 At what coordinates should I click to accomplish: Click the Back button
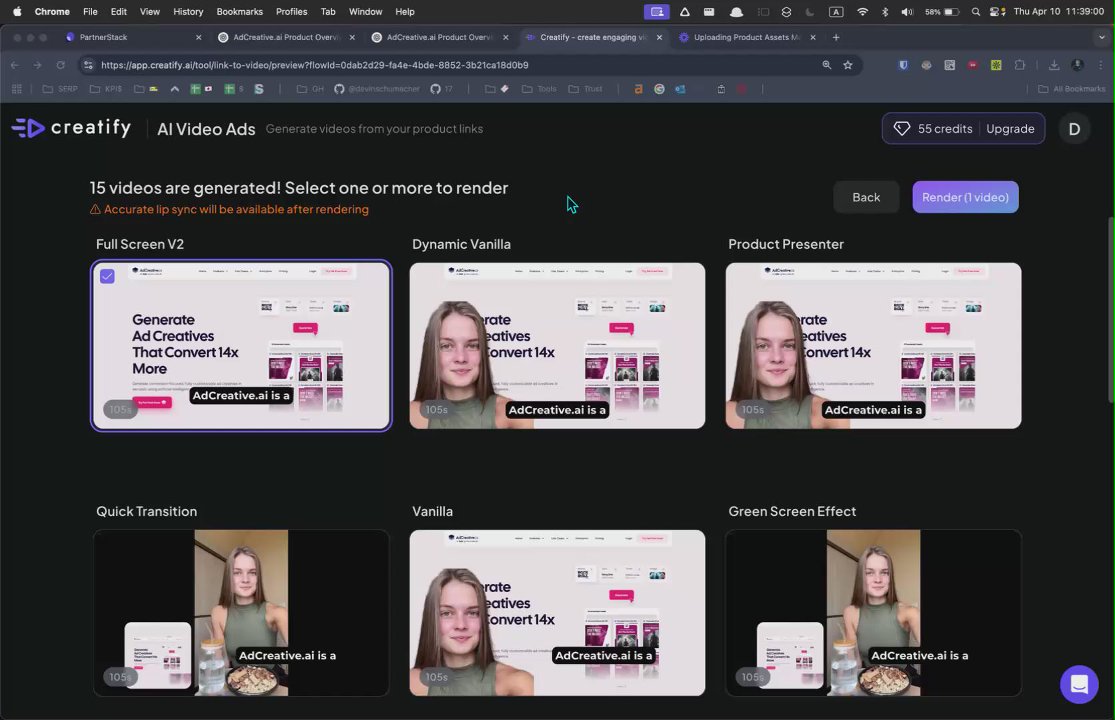[865, 197]
